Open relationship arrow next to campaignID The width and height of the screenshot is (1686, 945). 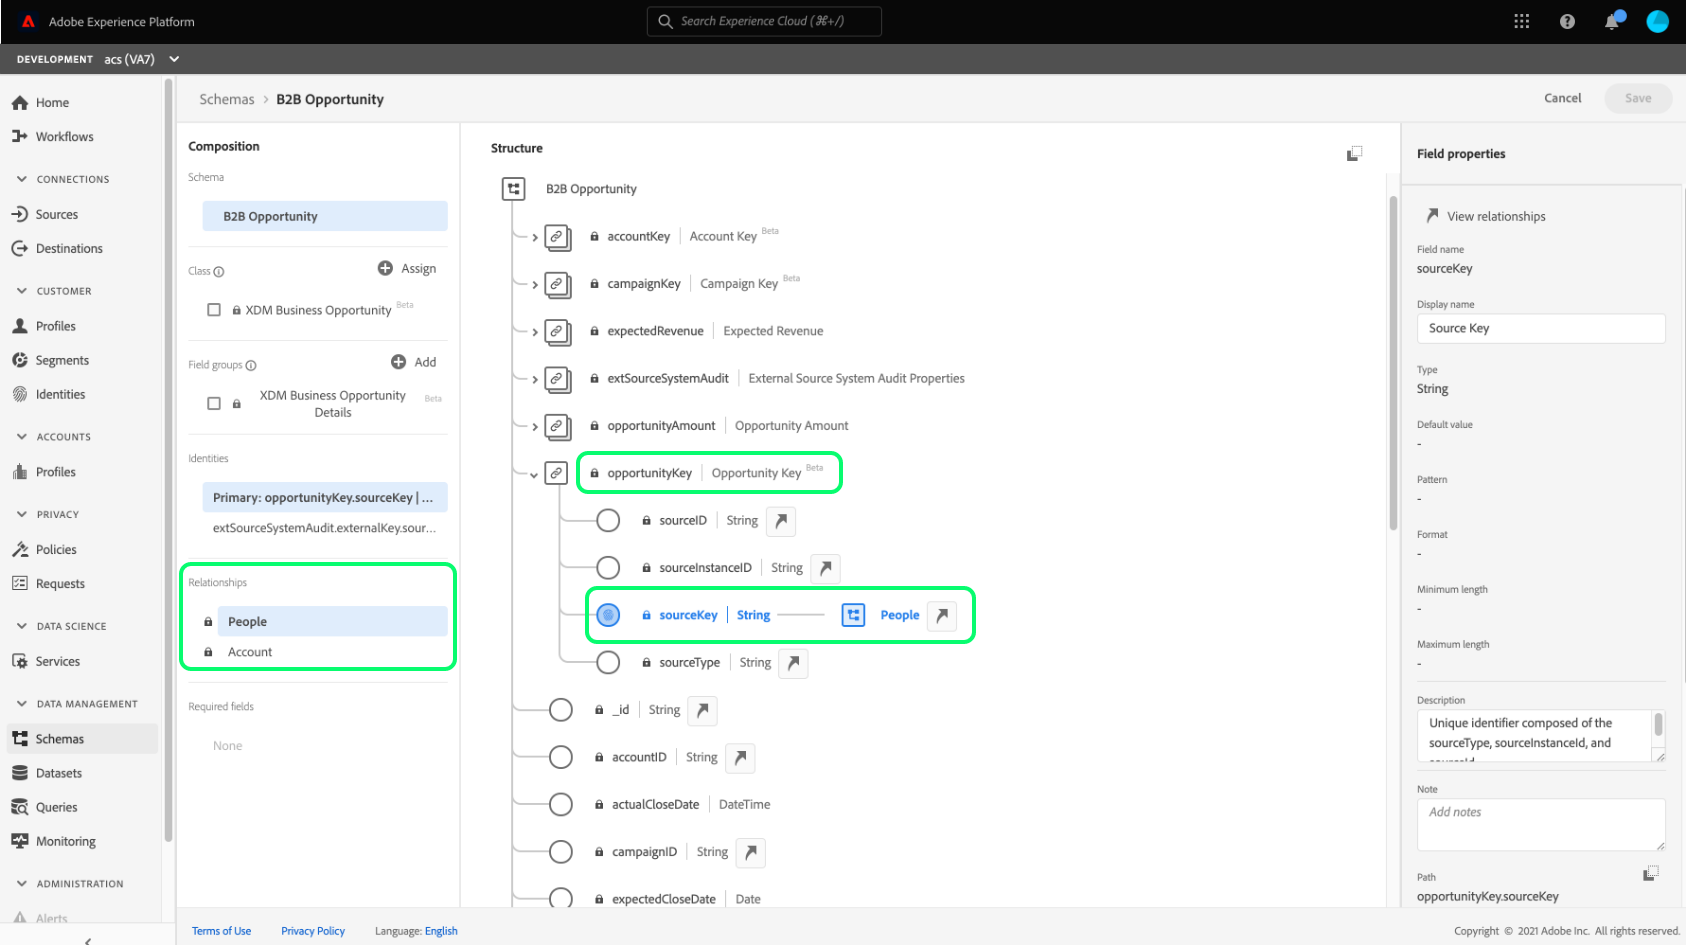click(751, 852)
